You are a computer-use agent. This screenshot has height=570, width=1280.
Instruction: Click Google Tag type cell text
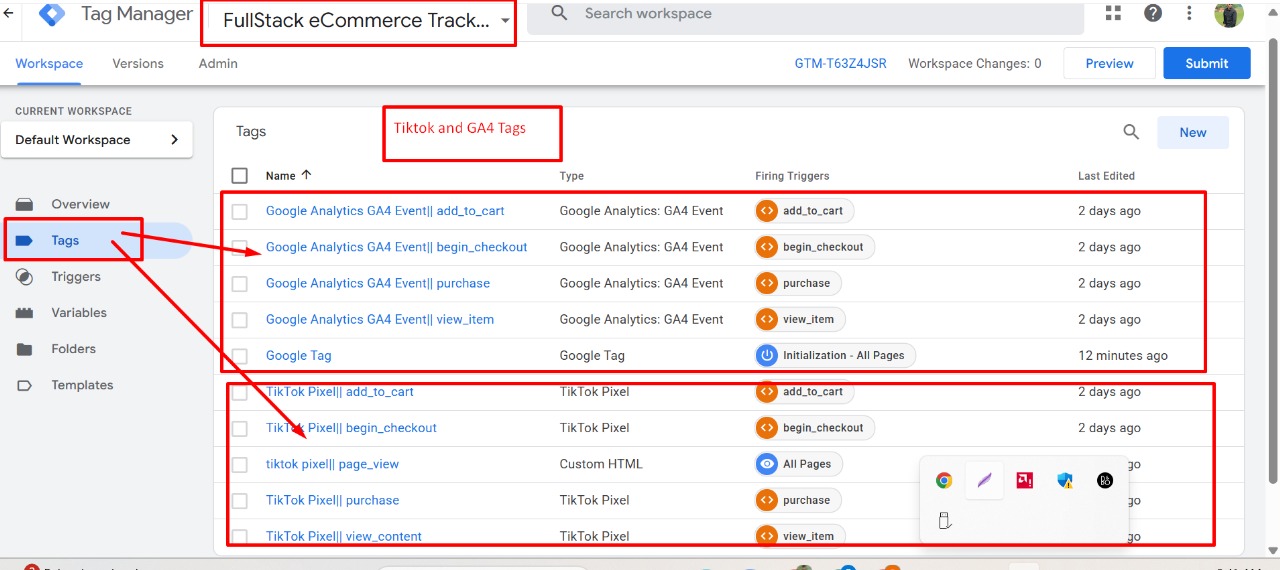coord(591,355)
